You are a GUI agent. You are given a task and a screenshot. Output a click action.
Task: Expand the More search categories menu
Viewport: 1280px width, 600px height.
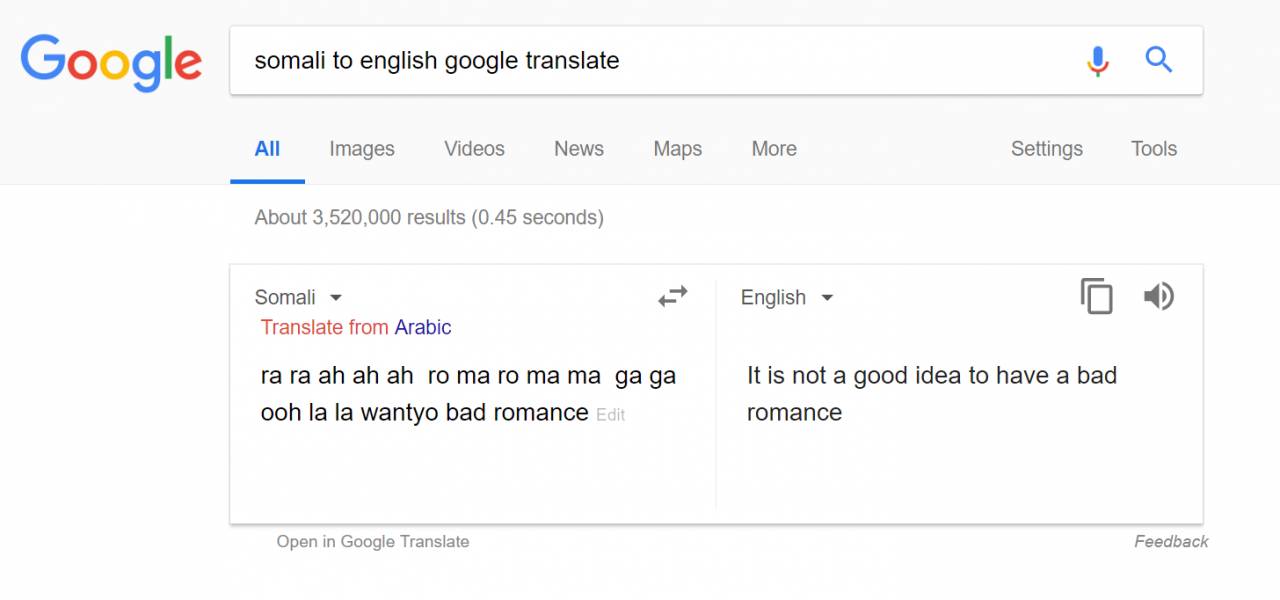[774, 149]
